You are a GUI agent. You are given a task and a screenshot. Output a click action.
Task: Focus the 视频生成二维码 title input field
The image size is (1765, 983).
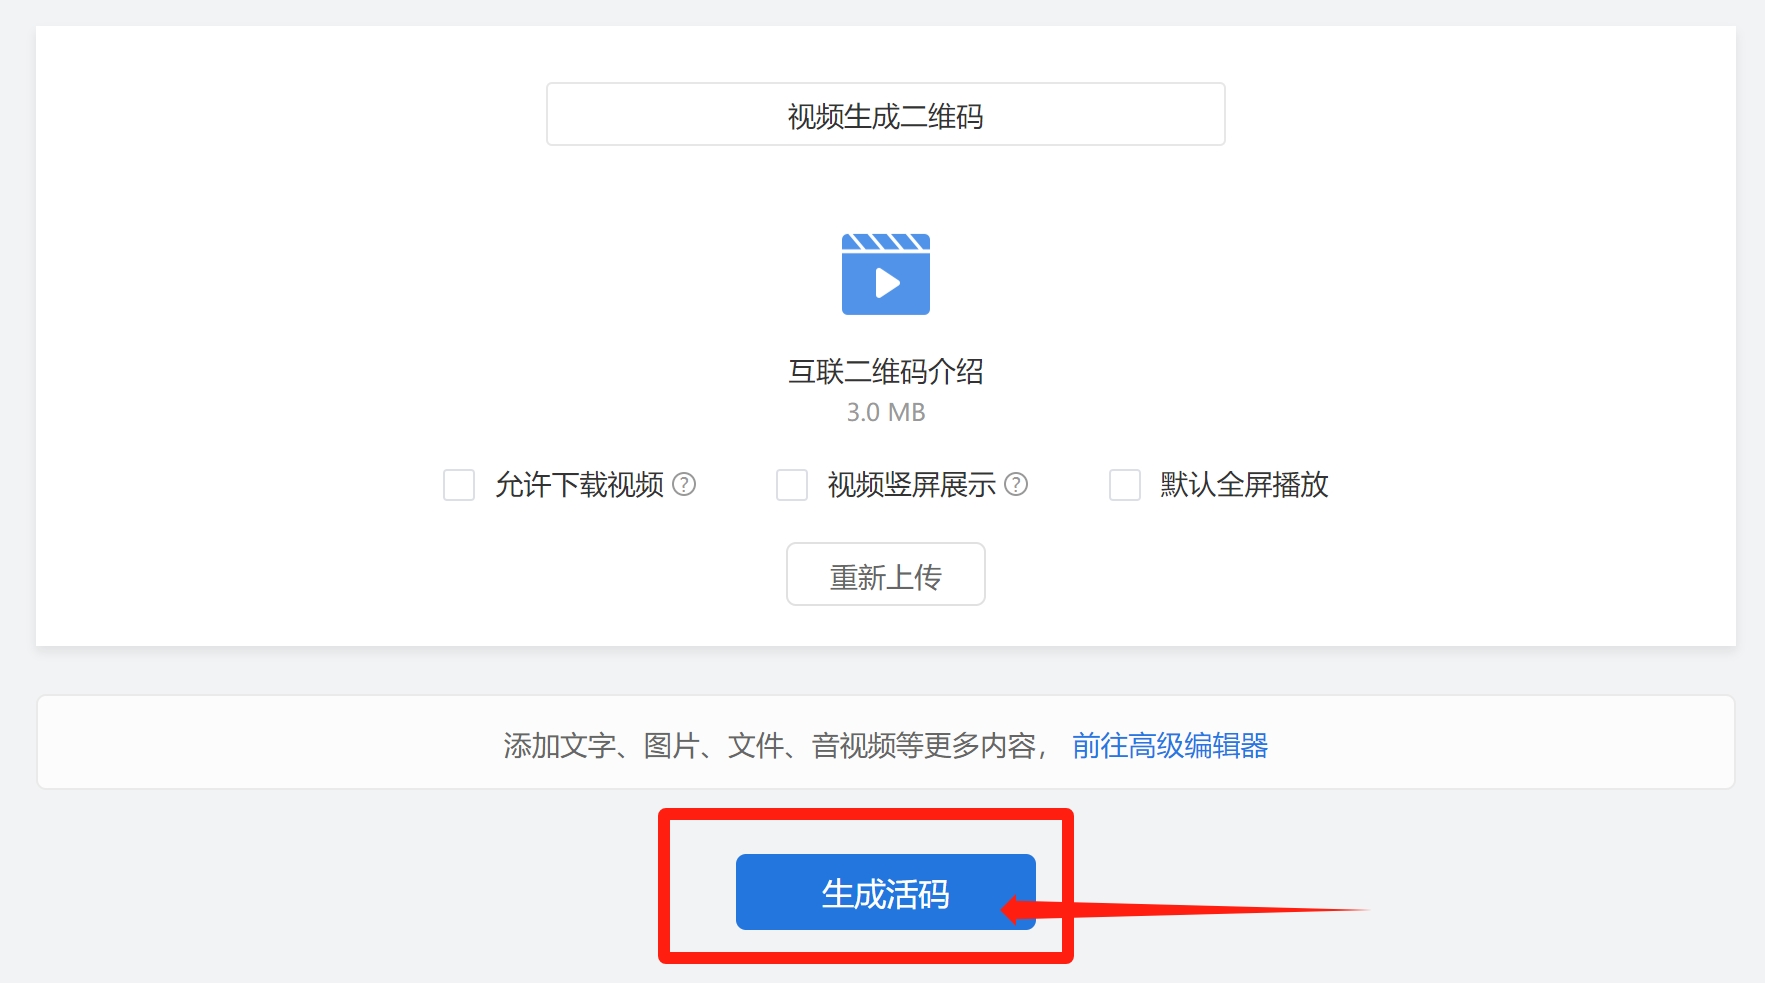point(886,114)
